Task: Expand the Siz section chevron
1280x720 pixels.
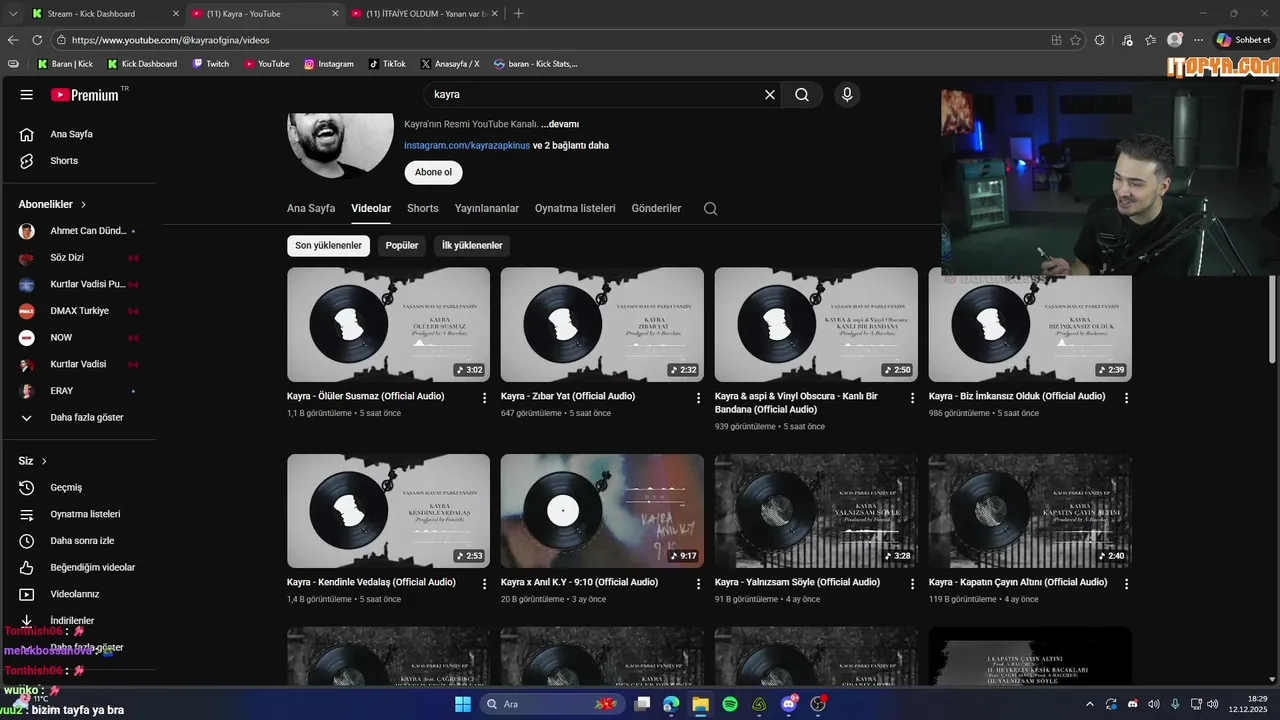Action: point(44,461)
